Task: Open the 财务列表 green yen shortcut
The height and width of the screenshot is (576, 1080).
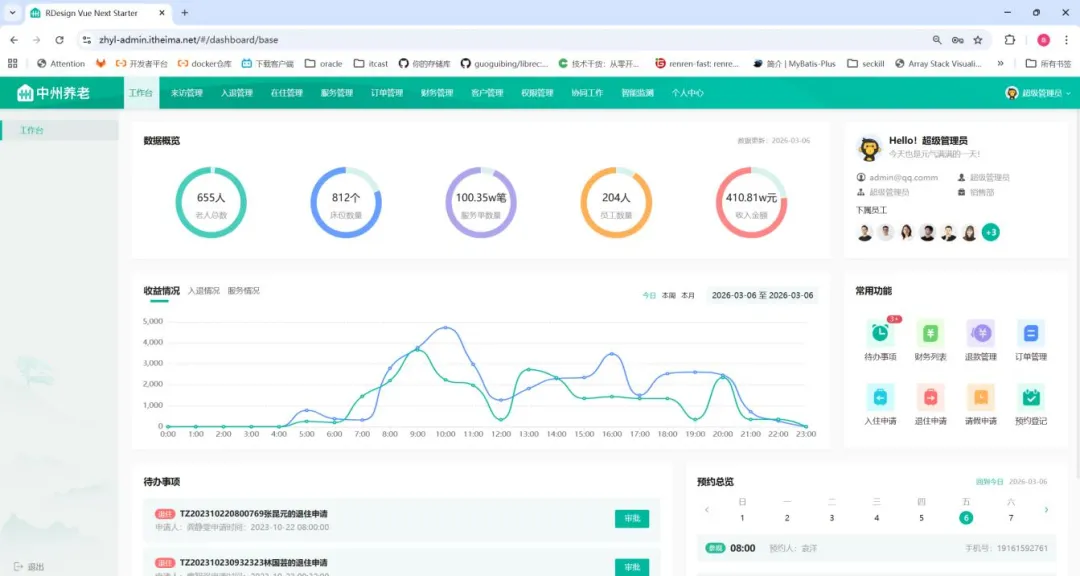Action: (x=930, y=333)
